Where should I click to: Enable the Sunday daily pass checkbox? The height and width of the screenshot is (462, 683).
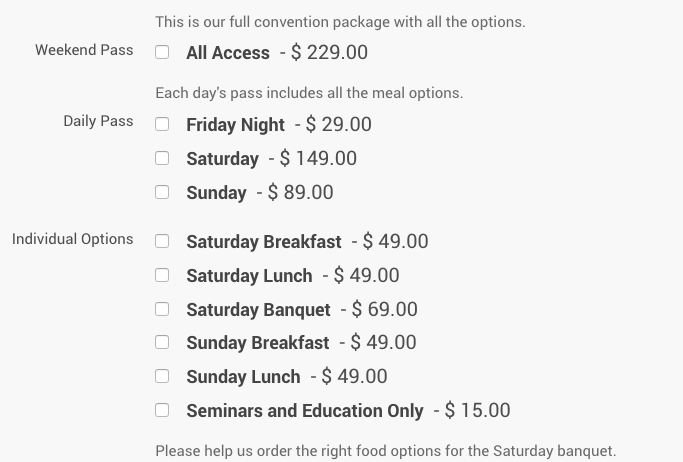coord(162,192)
